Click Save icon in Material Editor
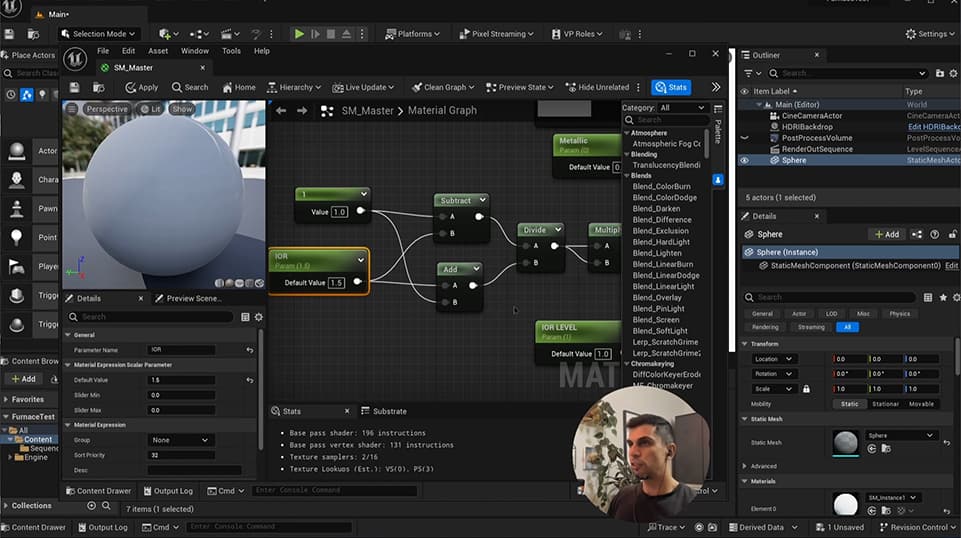This screenshot has width=961, height=538. point(74,87)
